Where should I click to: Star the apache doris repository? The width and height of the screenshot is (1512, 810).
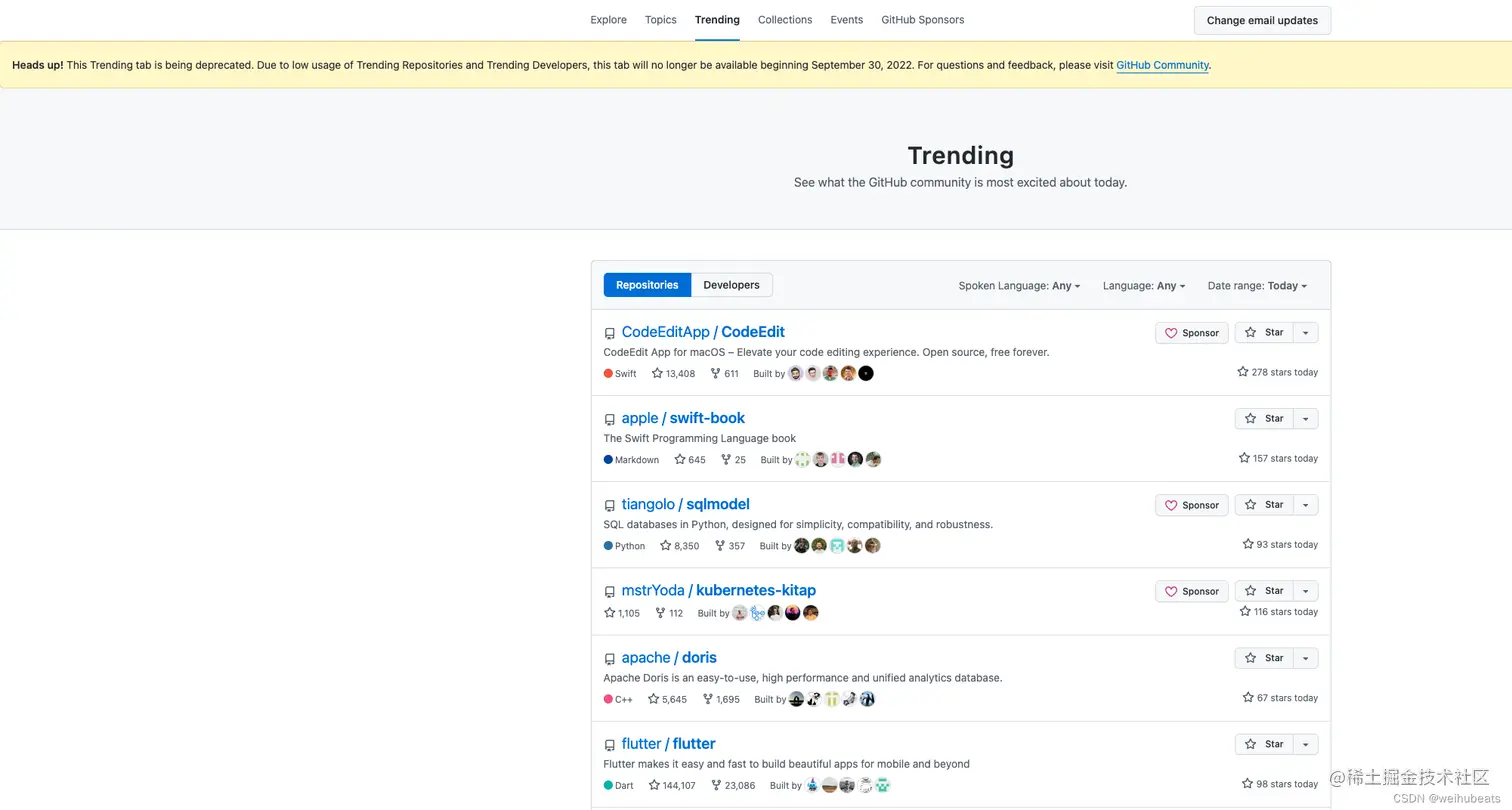[x=1264, y=658]
